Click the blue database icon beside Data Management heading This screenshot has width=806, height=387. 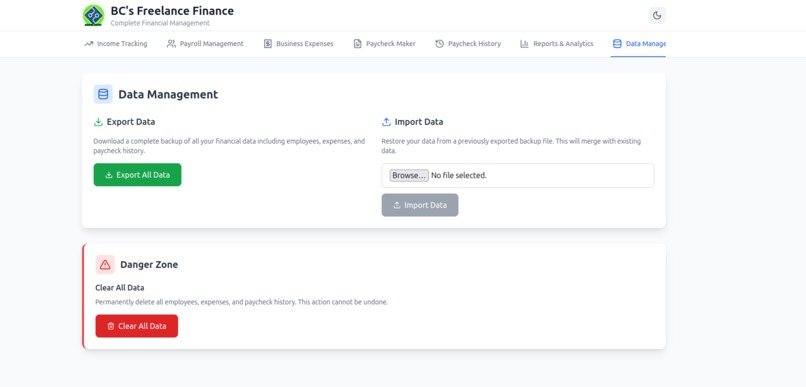(x=103, y=94)
